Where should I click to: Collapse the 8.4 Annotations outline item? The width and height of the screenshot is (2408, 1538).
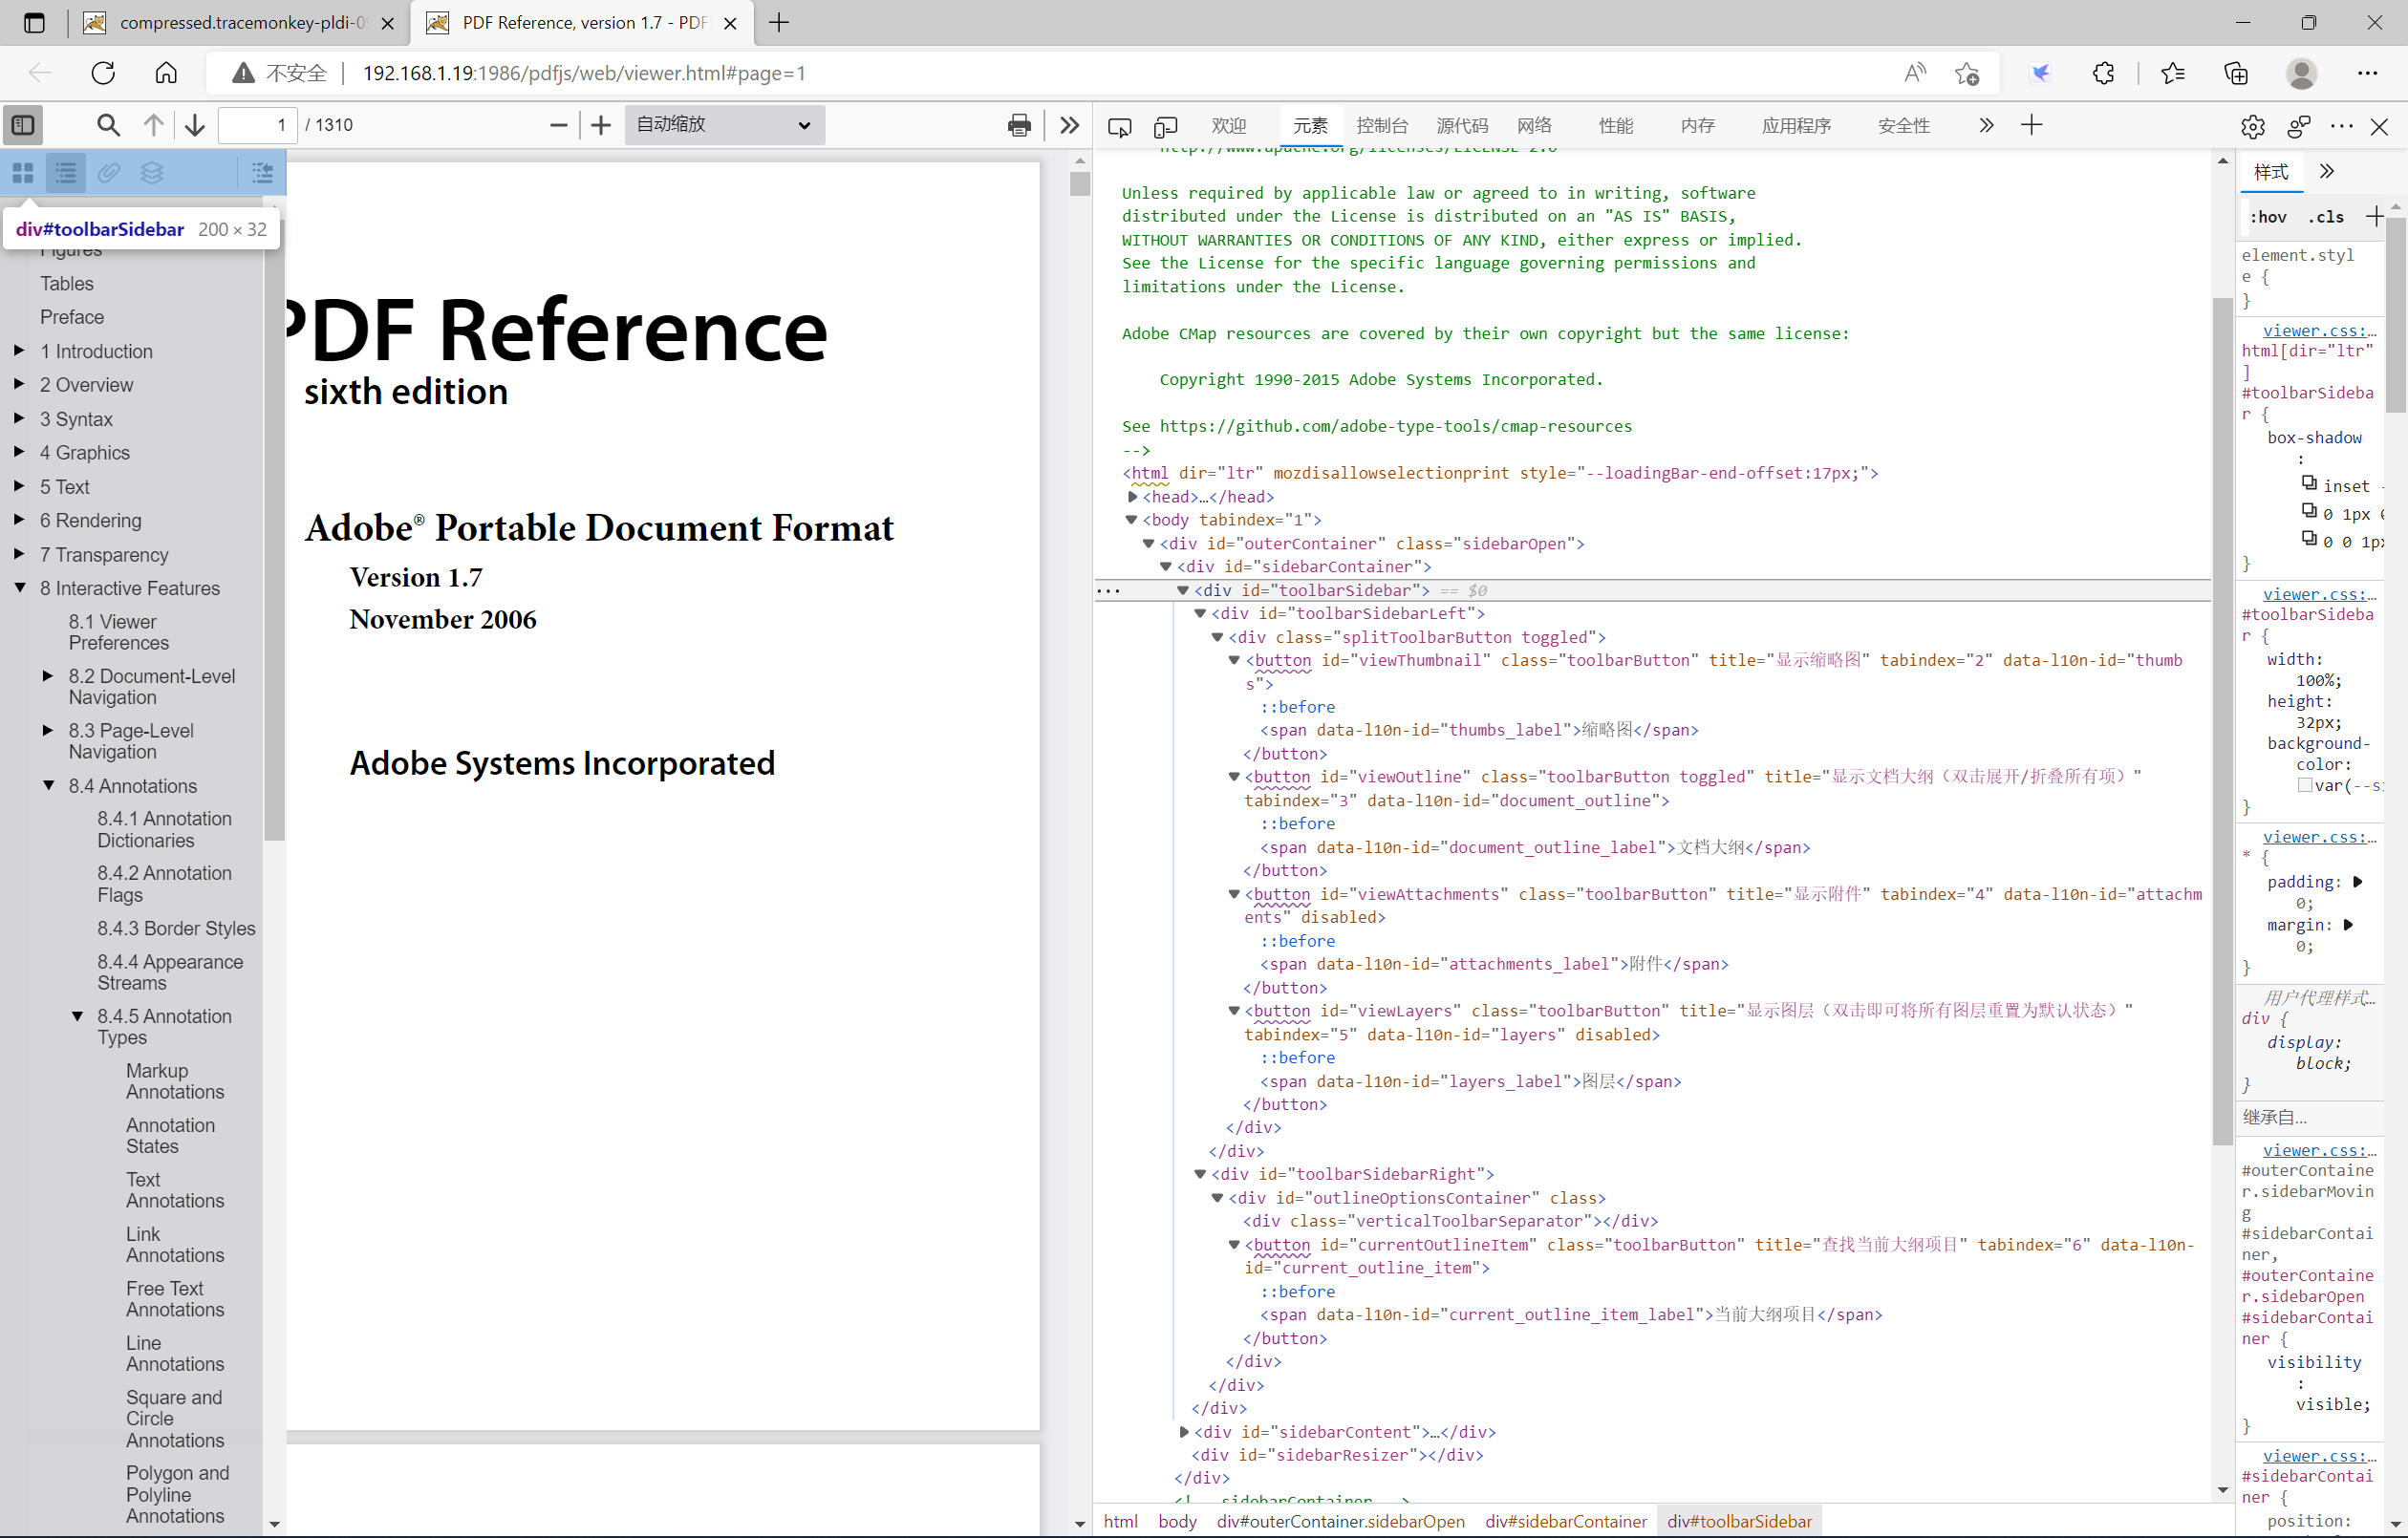pyautogui.click(x=48, y=785)
